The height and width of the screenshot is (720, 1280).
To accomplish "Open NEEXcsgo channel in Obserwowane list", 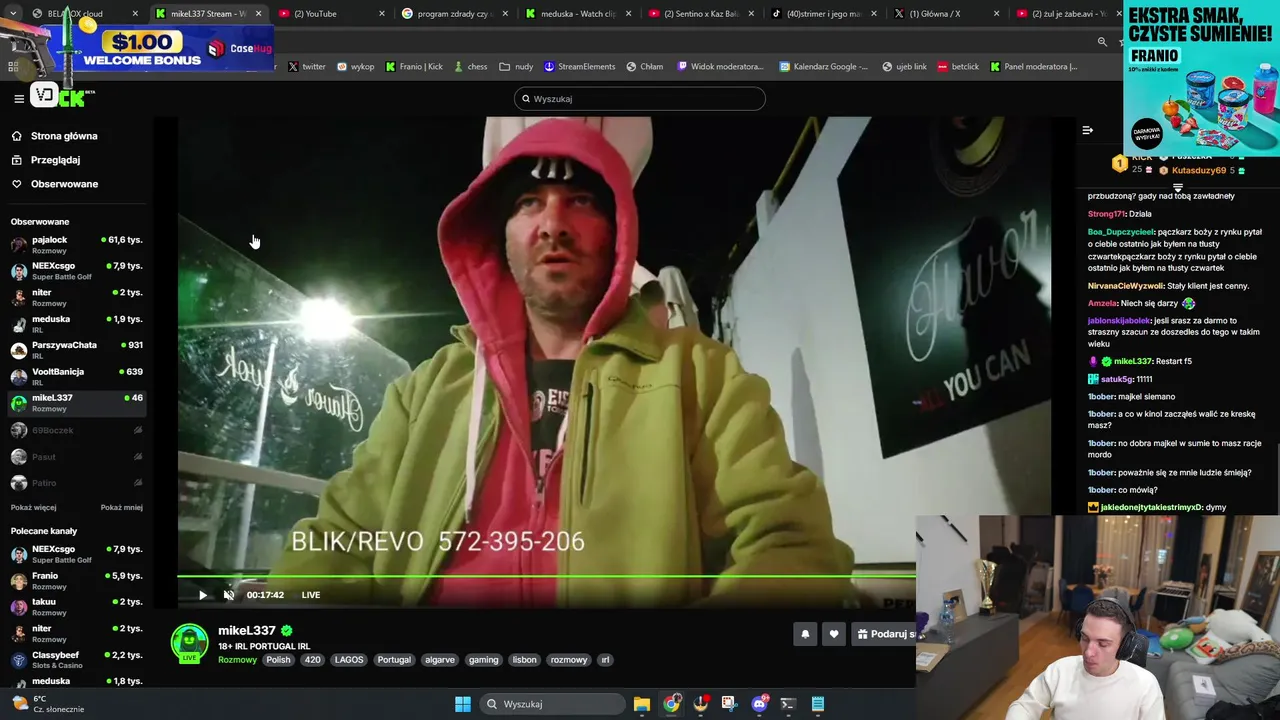I will 77,271.
